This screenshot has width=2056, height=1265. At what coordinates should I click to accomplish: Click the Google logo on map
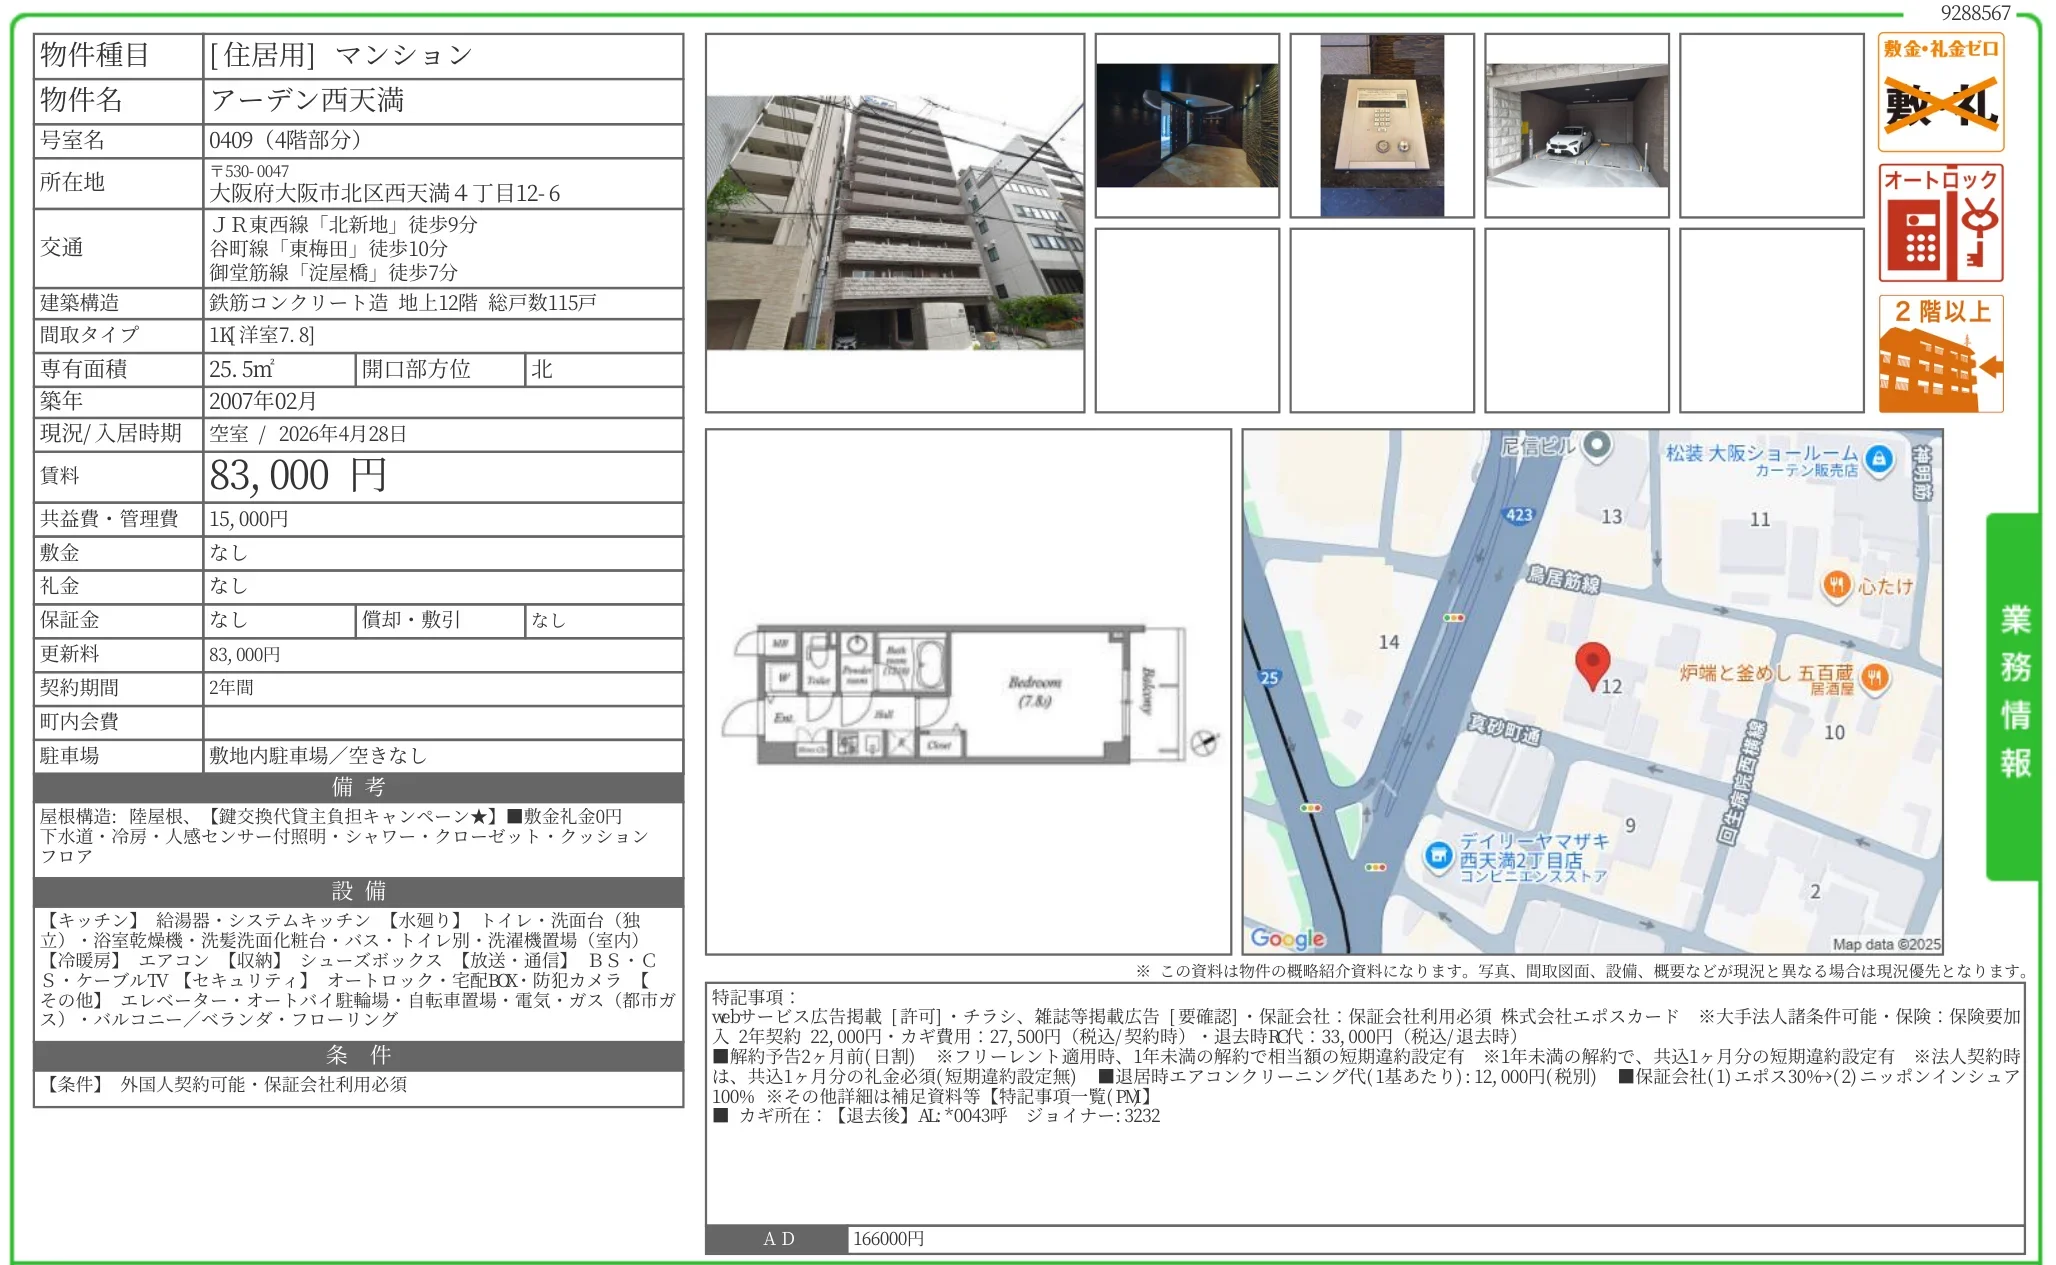[x=1287, y=938]
